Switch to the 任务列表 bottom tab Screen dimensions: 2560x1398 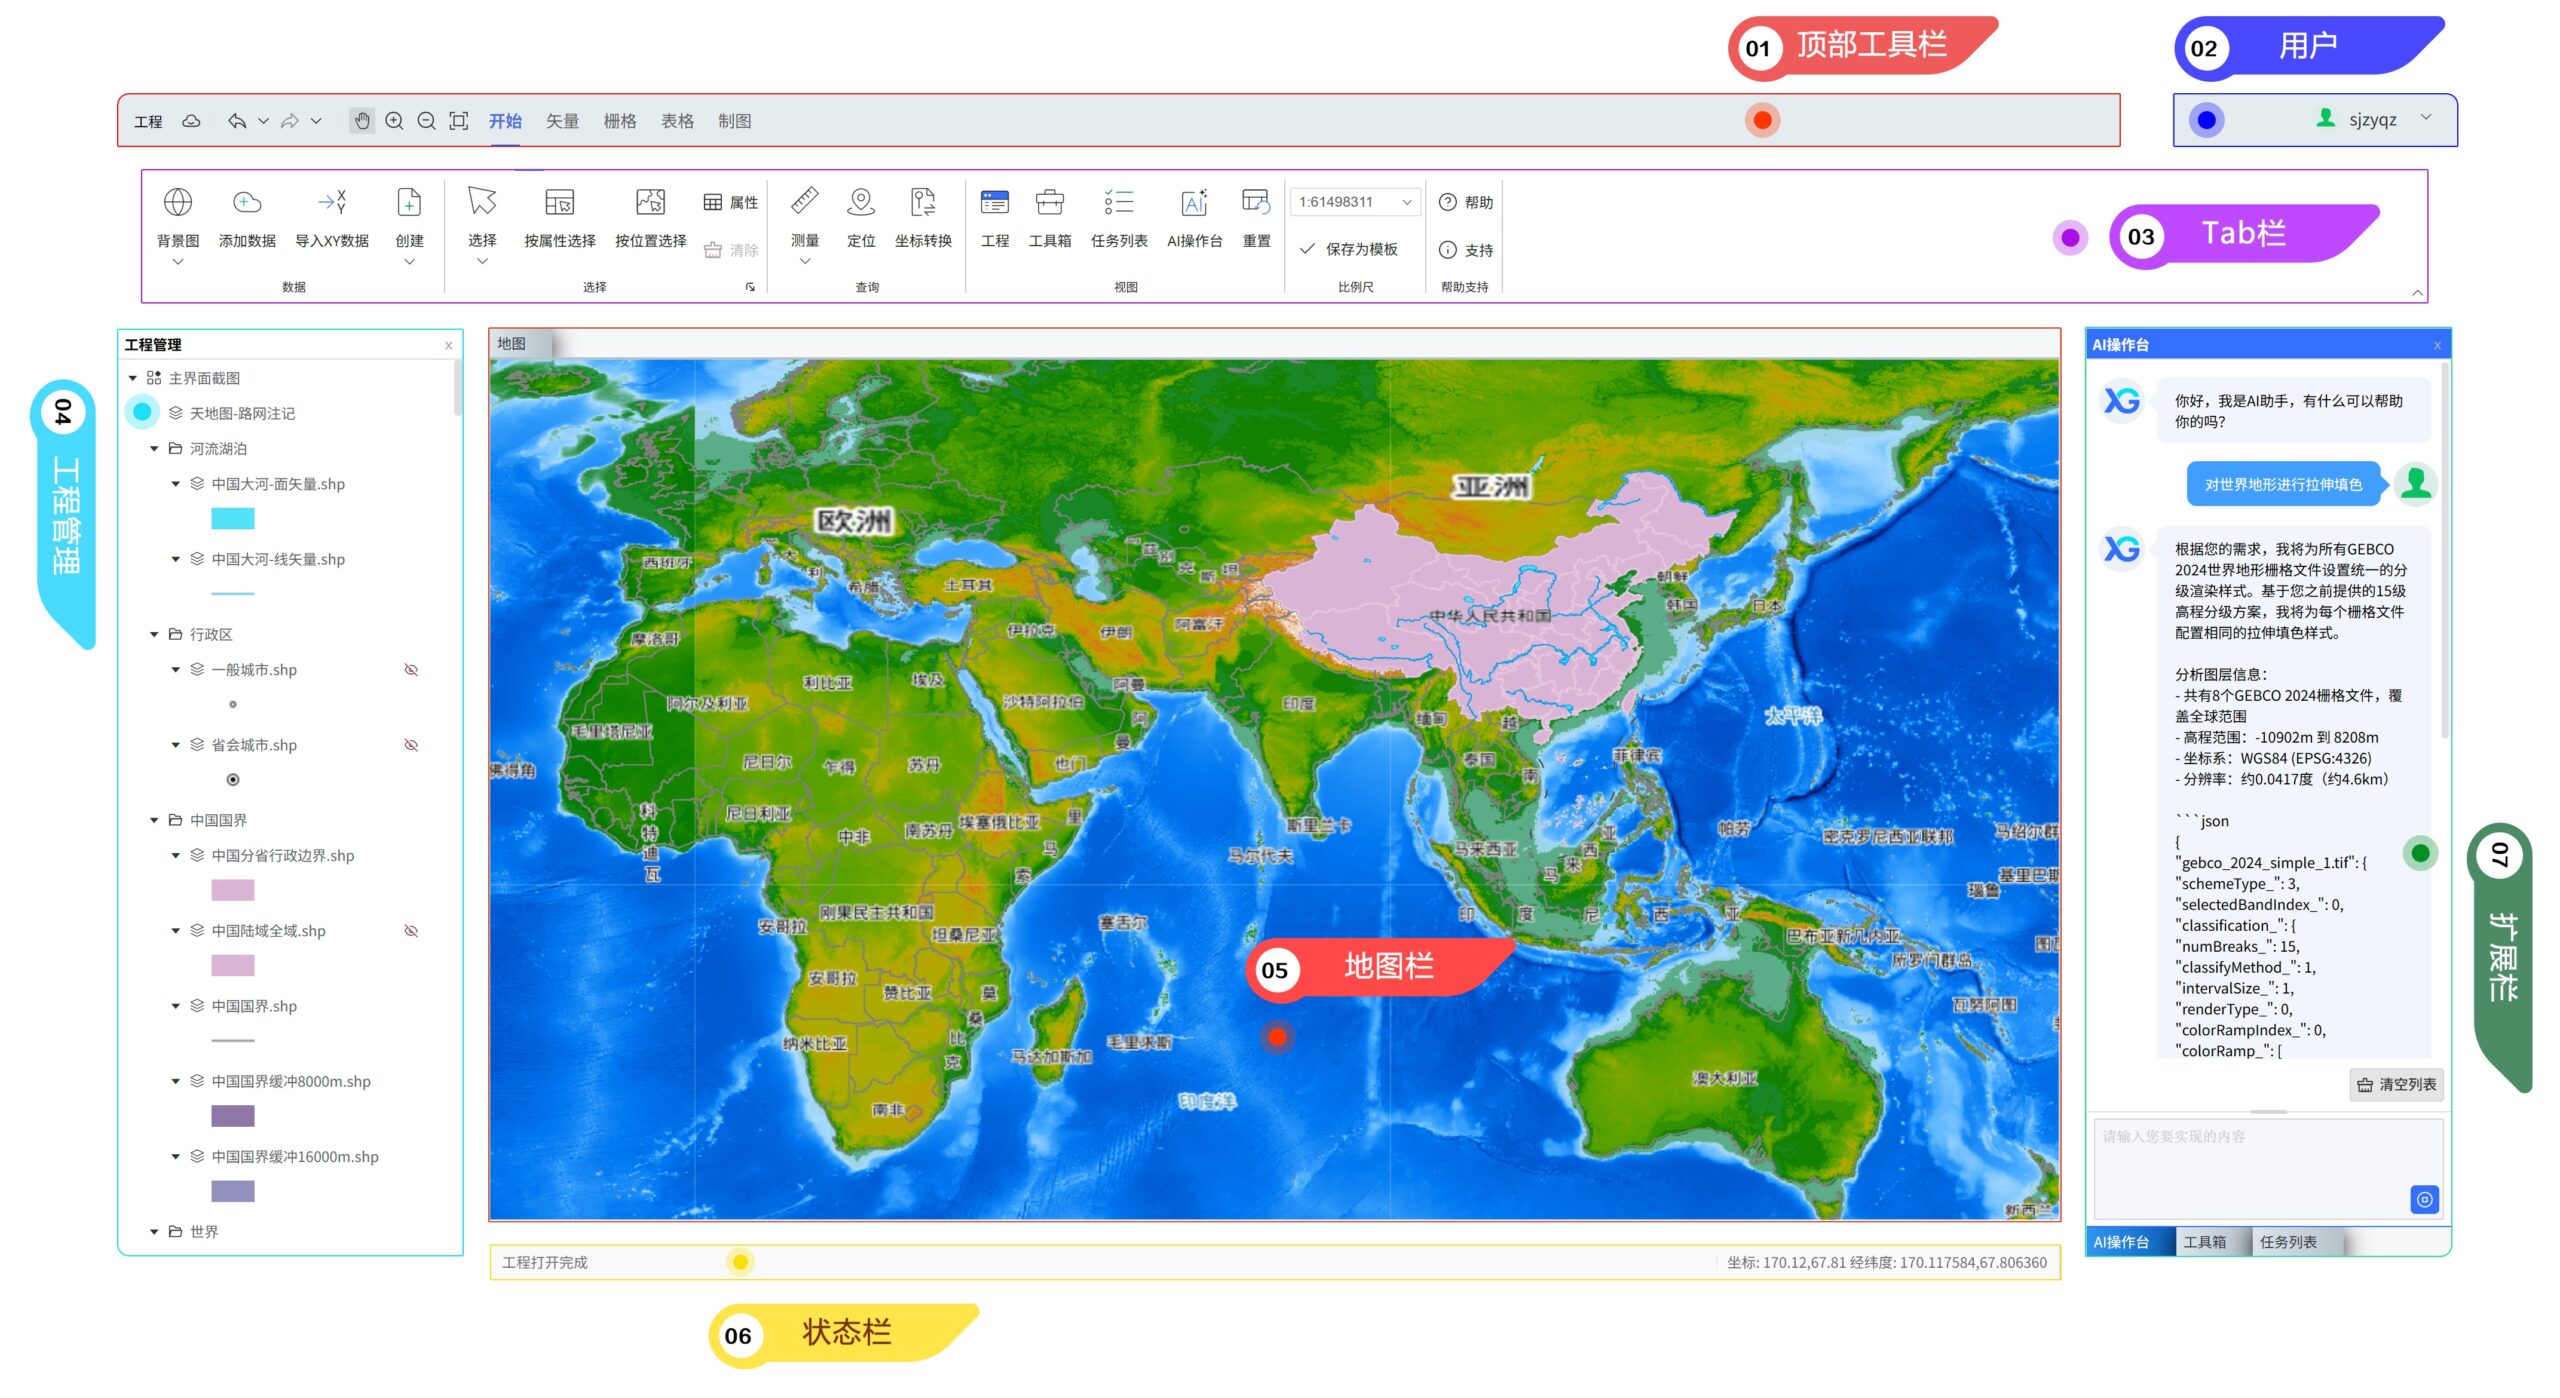[2288, 1242]
